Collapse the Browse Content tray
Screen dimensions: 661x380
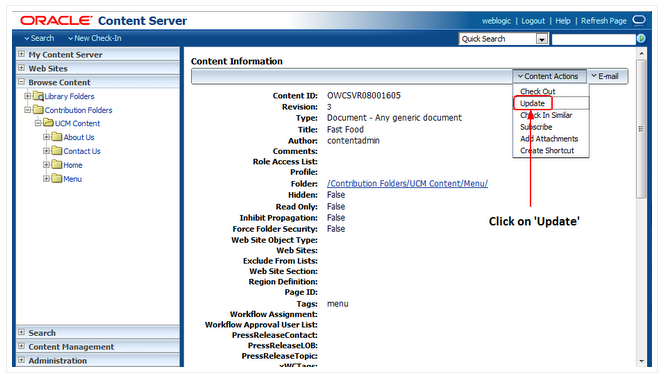(21, 82)
